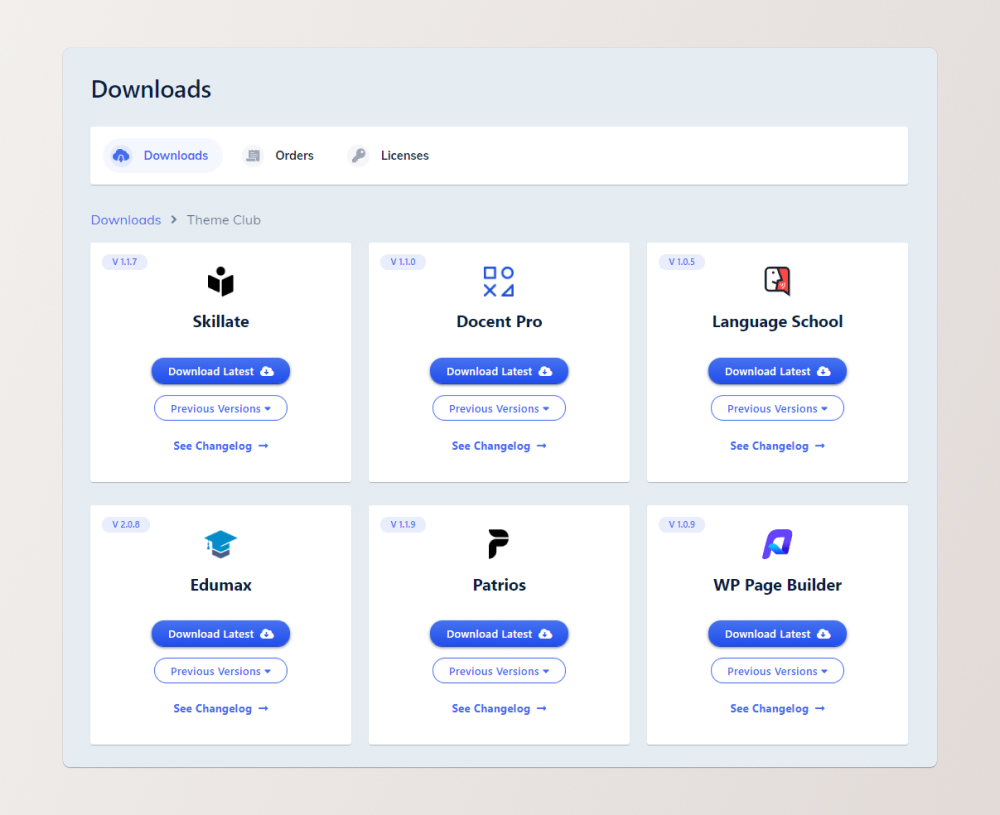
Task: Download latest Edumax version
Action: coord(221,634)
